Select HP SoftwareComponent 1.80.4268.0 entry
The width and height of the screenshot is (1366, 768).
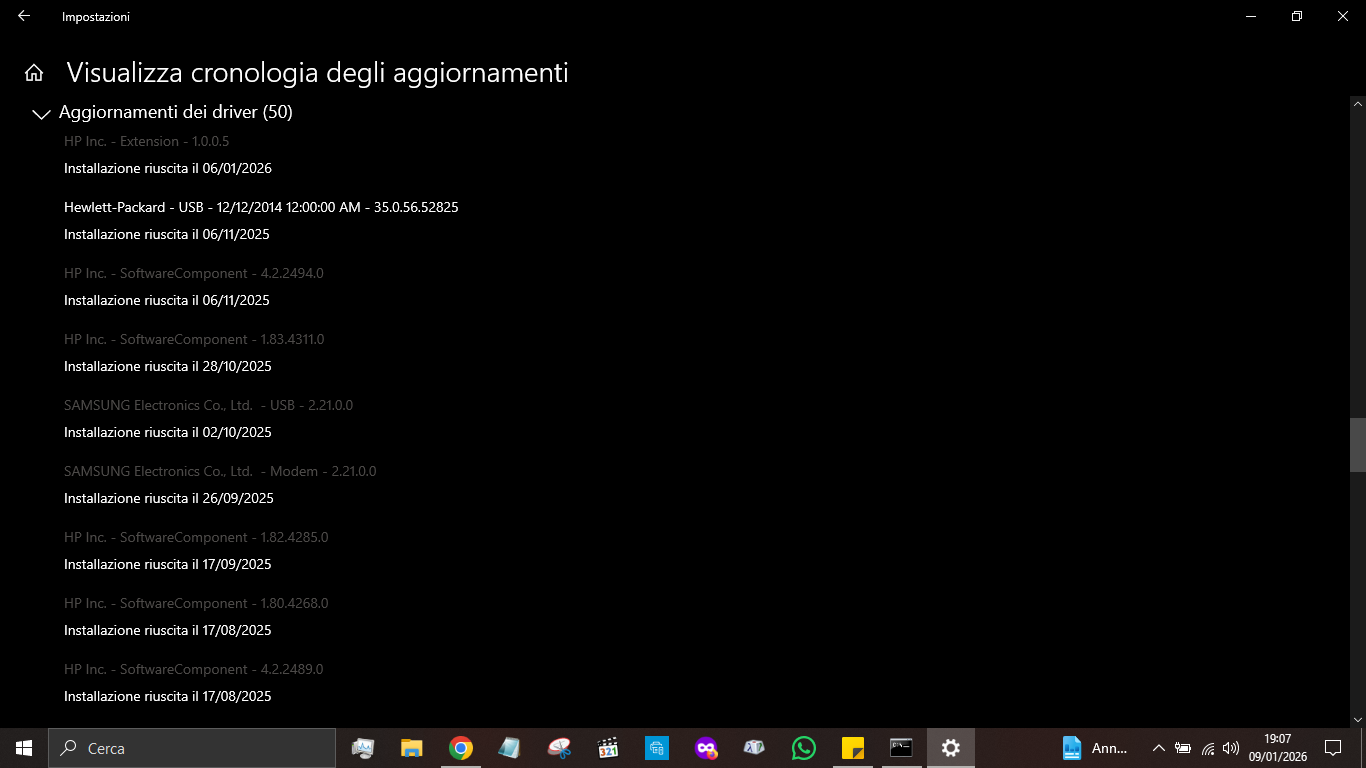click(x=196, y=603)
